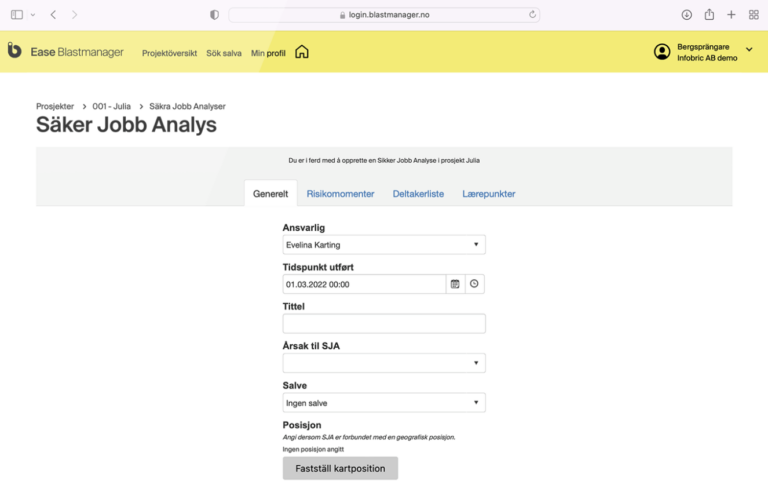Click the home icon in the navigation bar

[302, 52]
